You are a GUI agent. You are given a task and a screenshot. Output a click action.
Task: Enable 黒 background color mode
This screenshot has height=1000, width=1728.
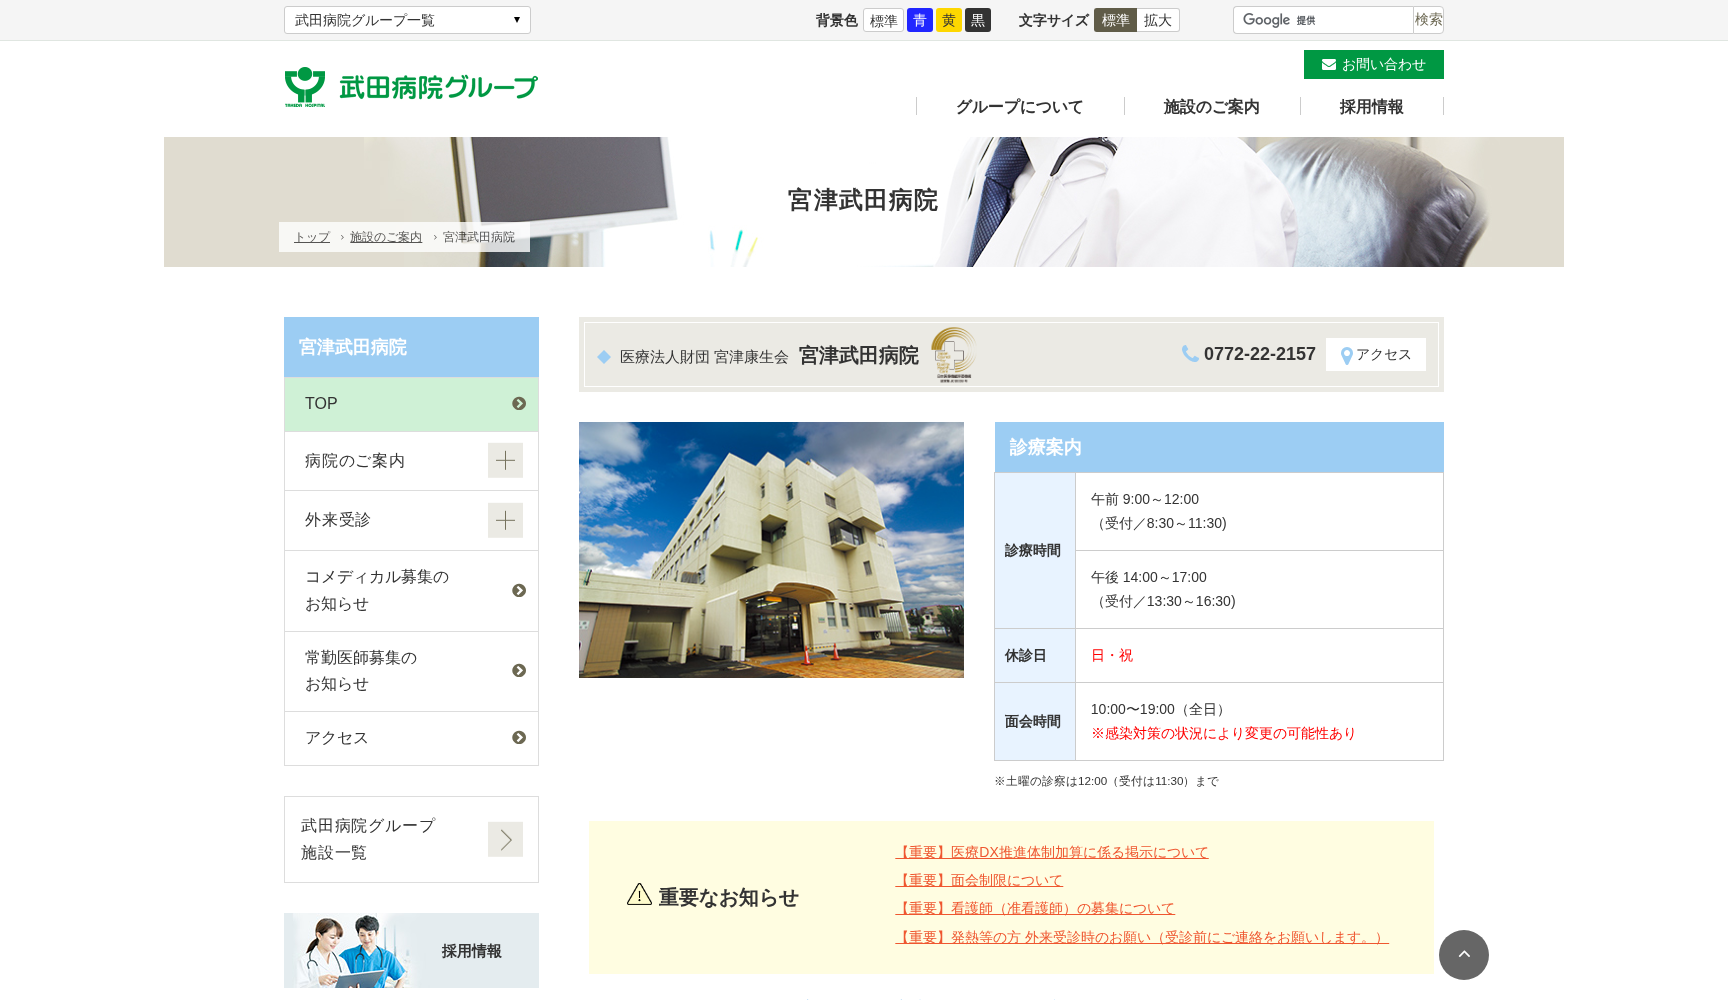pyautogui.click(x=977, y=19)
